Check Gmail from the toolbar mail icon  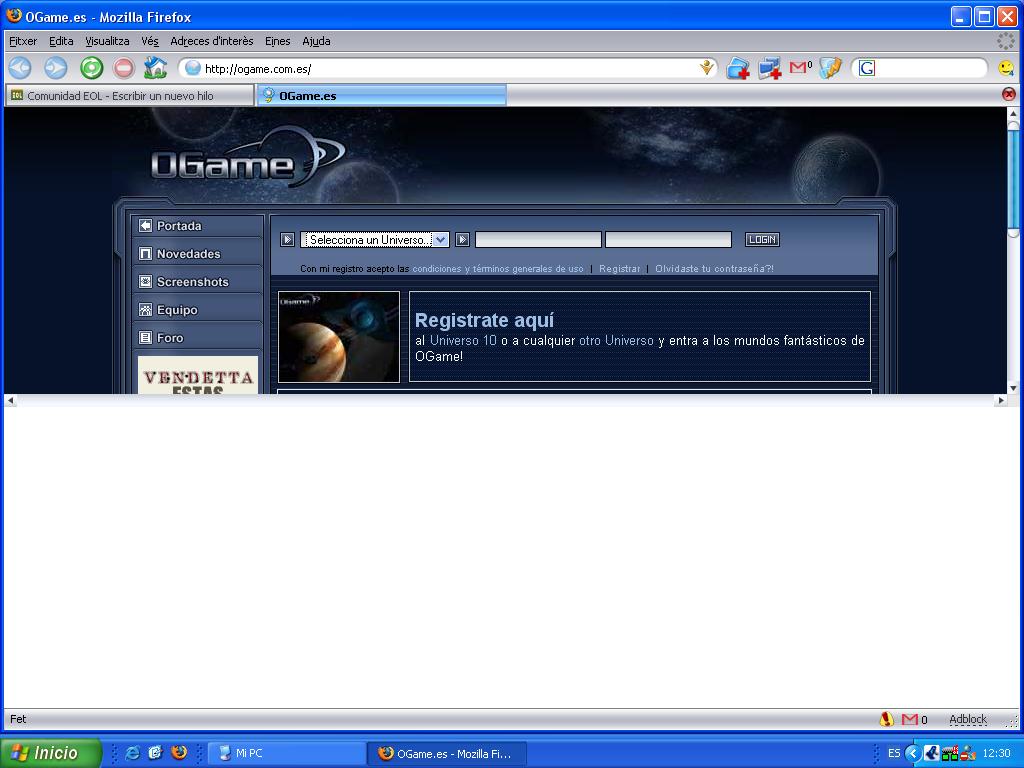[801, 67]
